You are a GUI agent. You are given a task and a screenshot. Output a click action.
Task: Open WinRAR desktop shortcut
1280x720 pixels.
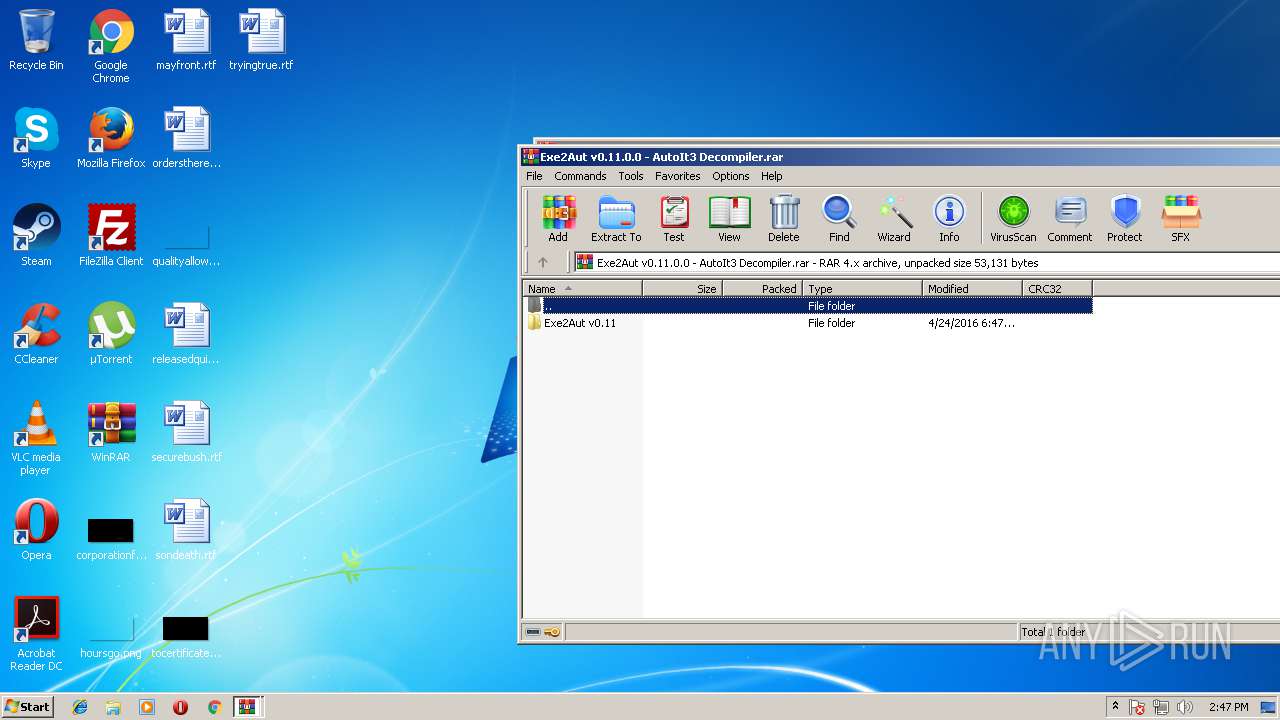(x=111, y=432)
